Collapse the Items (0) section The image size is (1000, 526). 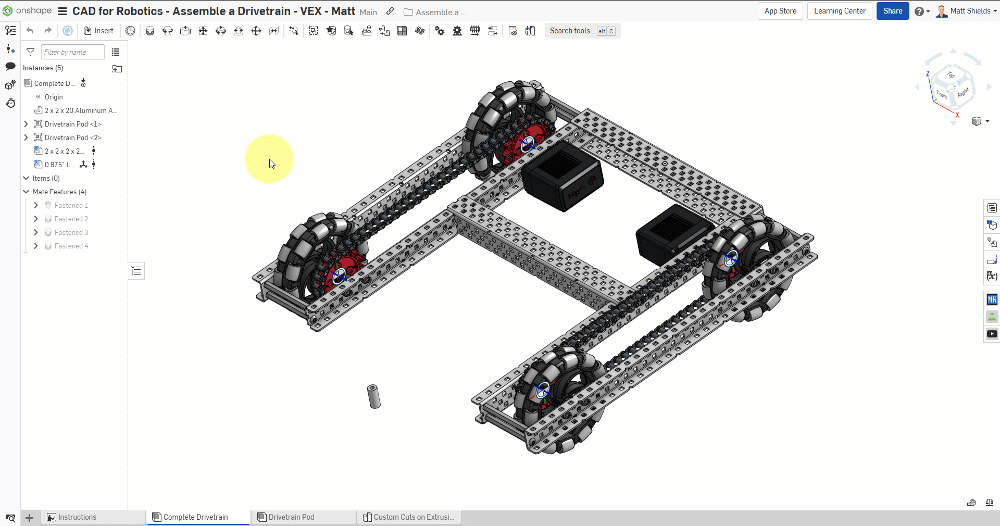tap(26, 178)
